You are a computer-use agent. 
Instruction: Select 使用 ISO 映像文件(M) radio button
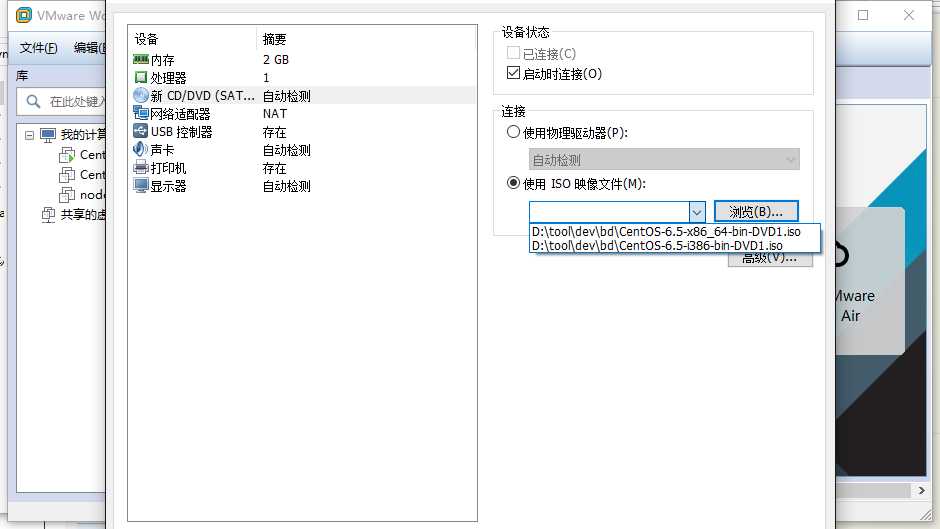(513, 182)
